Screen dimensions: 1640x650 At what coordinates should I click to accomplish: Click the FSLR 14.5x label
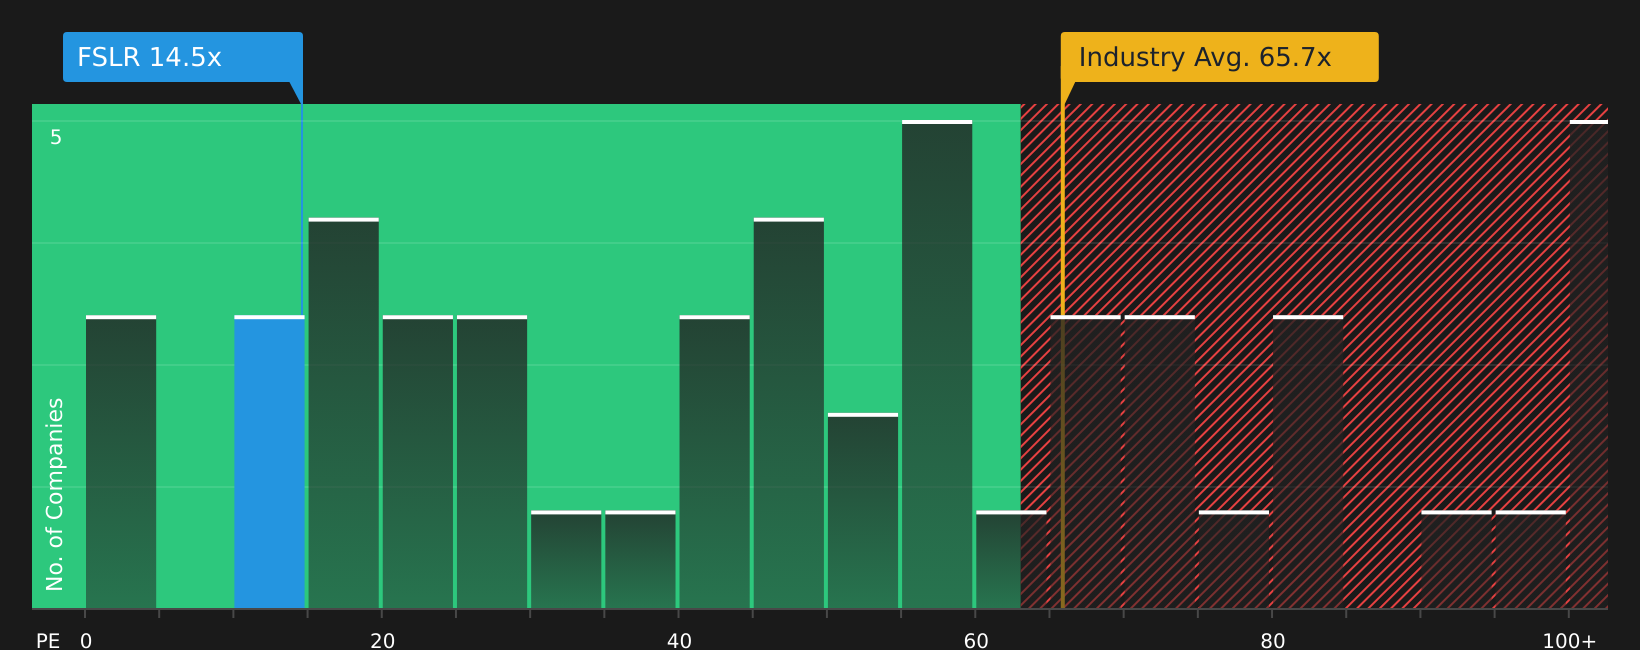pyautogui.click(x=183, y=57)
